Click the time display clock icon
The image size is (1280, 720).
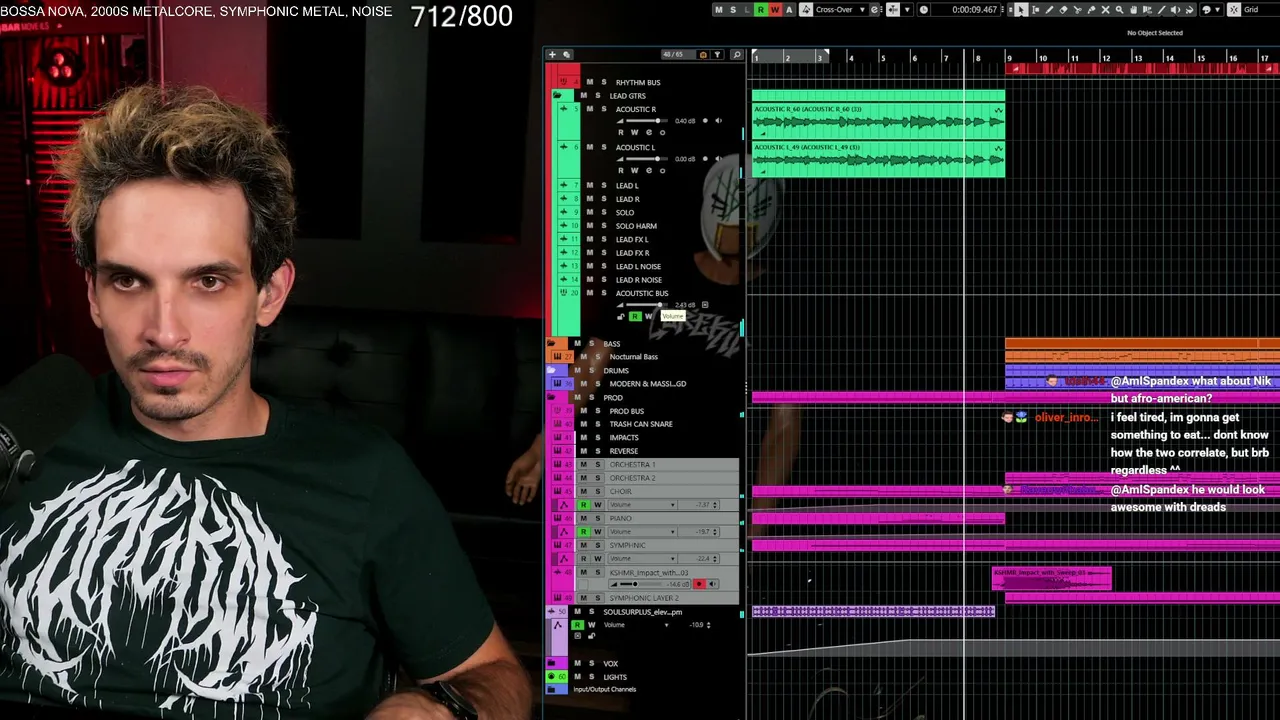[x=923, y=10]
